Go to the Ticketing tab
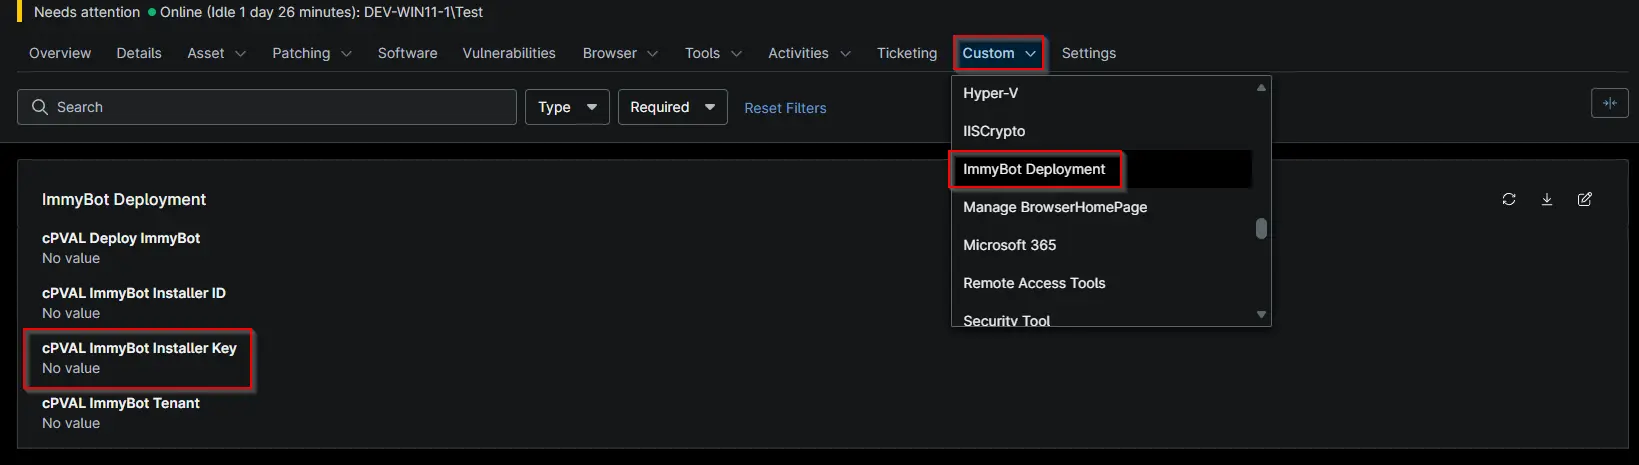The width and height of the screenshot is (1639, 465). (x=906, y=53)
